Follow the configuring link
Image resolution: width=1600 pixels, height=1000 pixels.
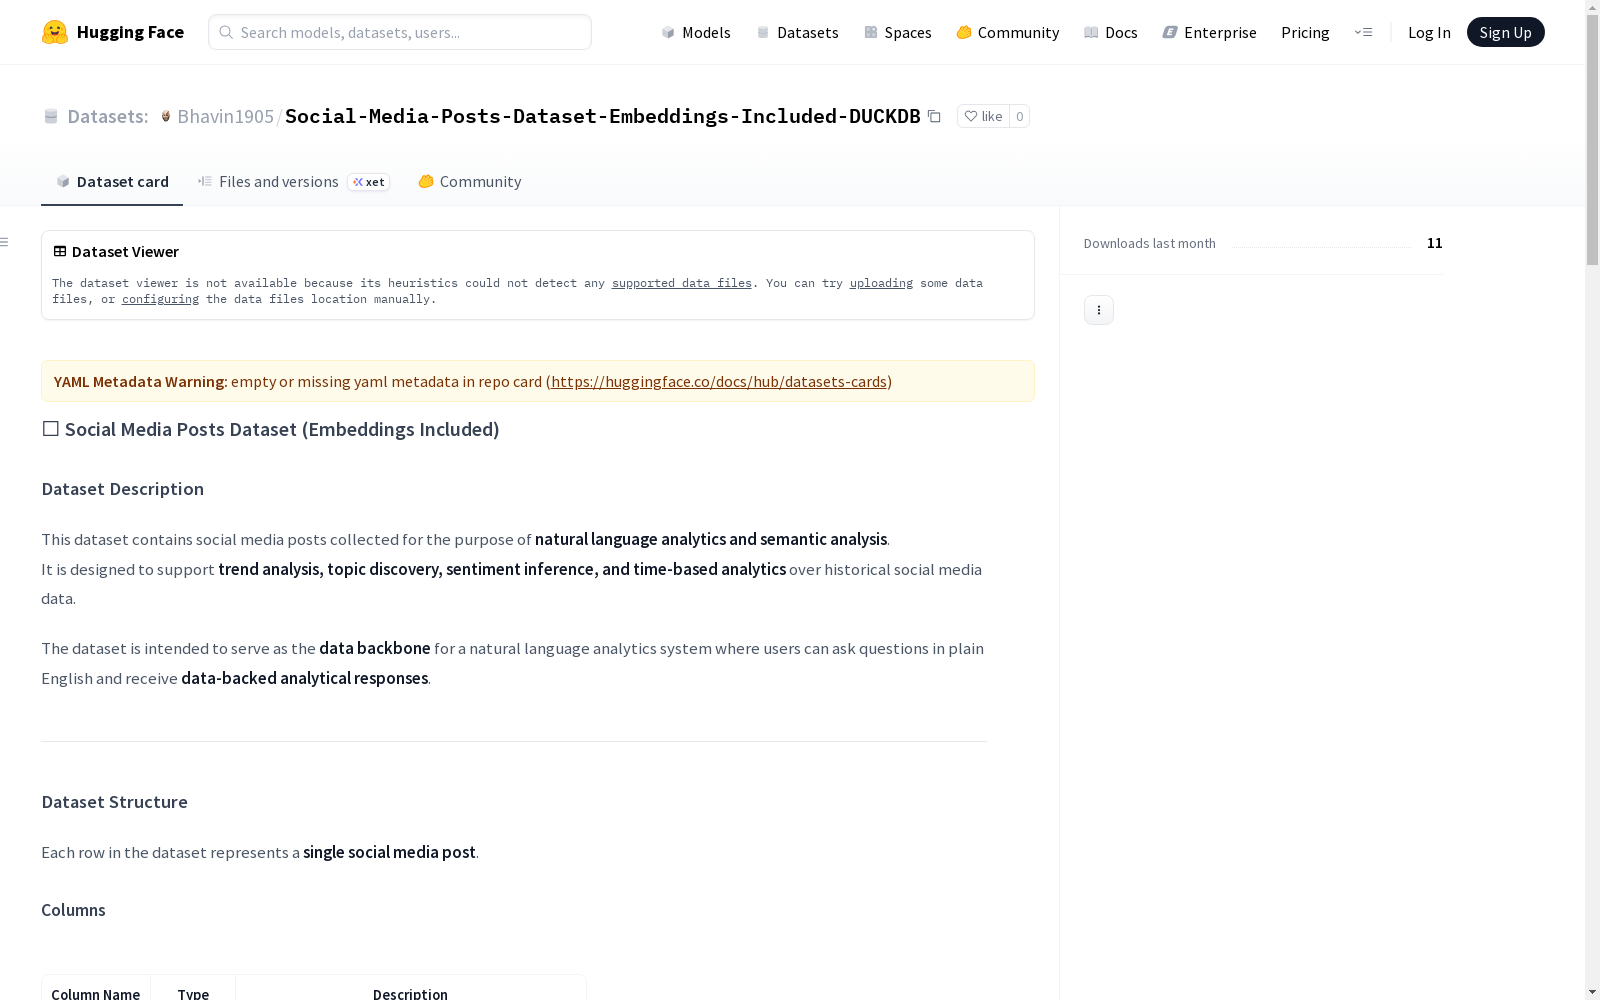pos(160,299)
